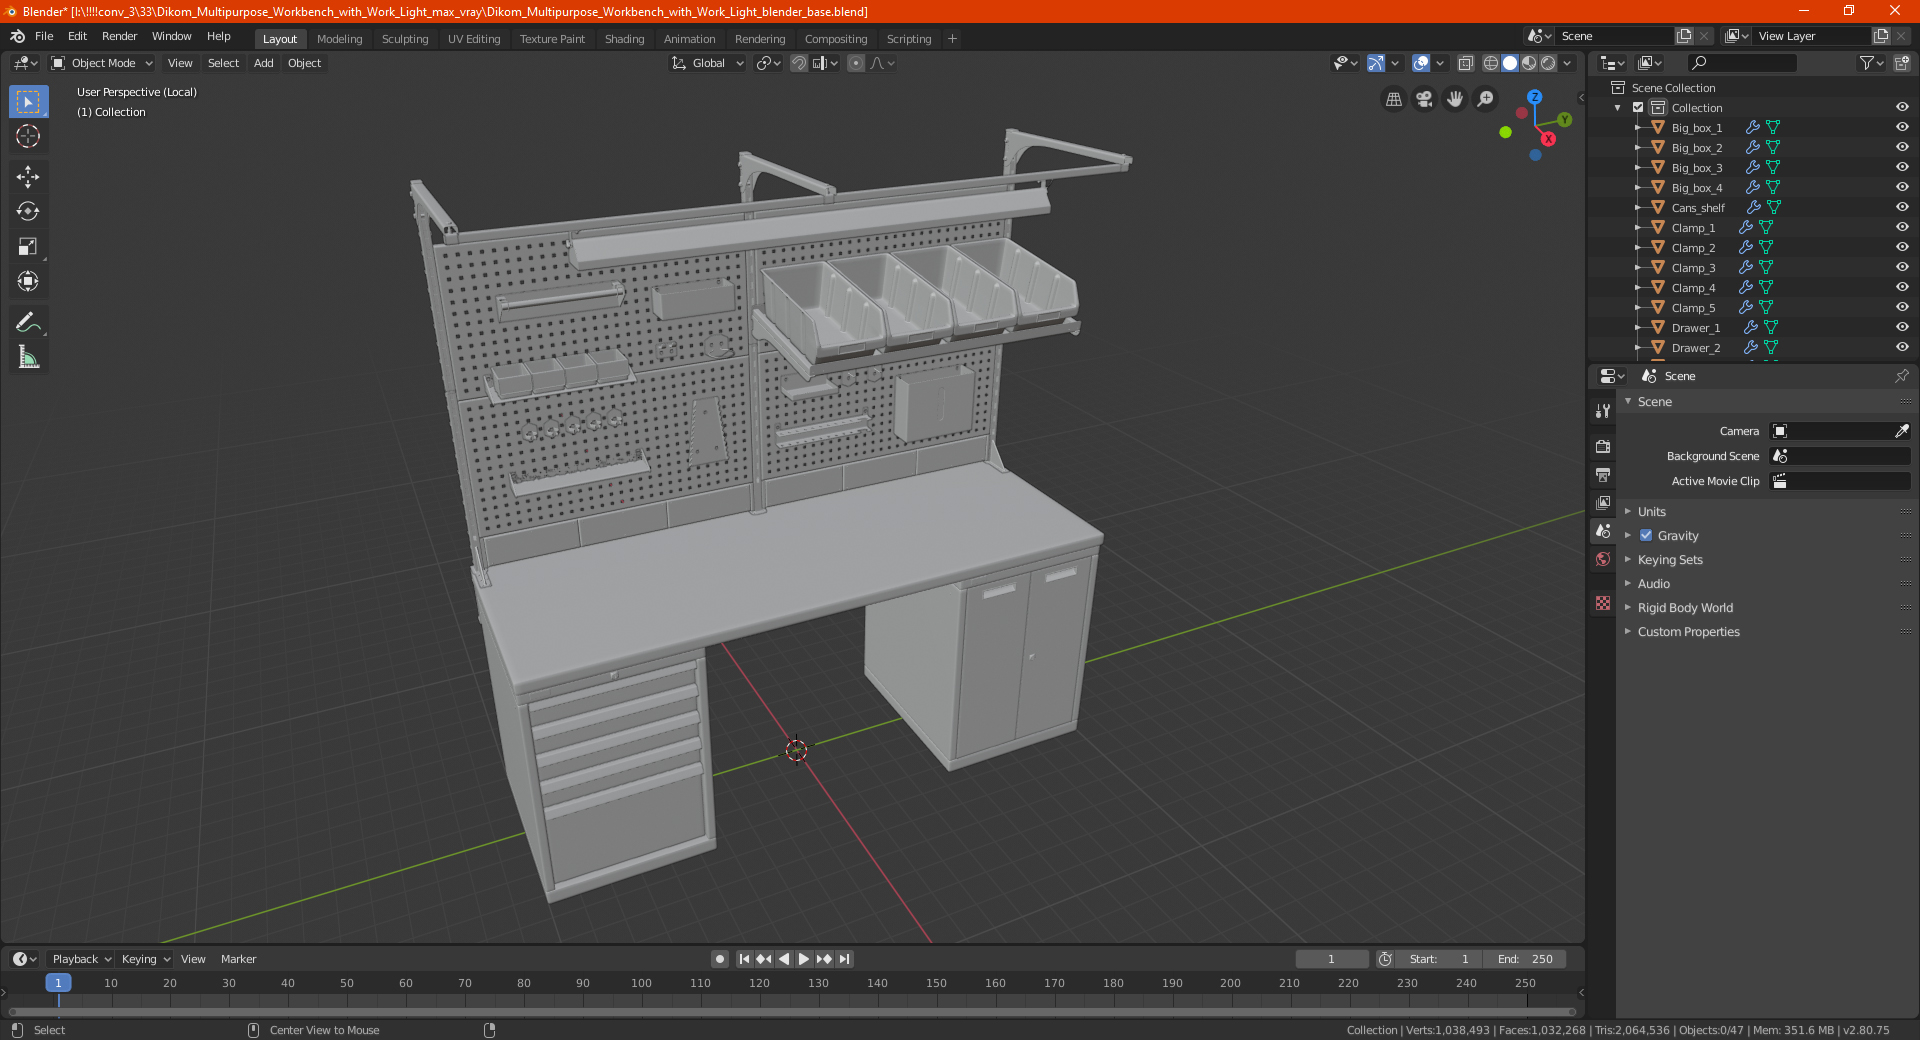This screenshot has height=1040, width=1920.
Task: Toggle auto keying record button
Action: click(x=720, y=959)
